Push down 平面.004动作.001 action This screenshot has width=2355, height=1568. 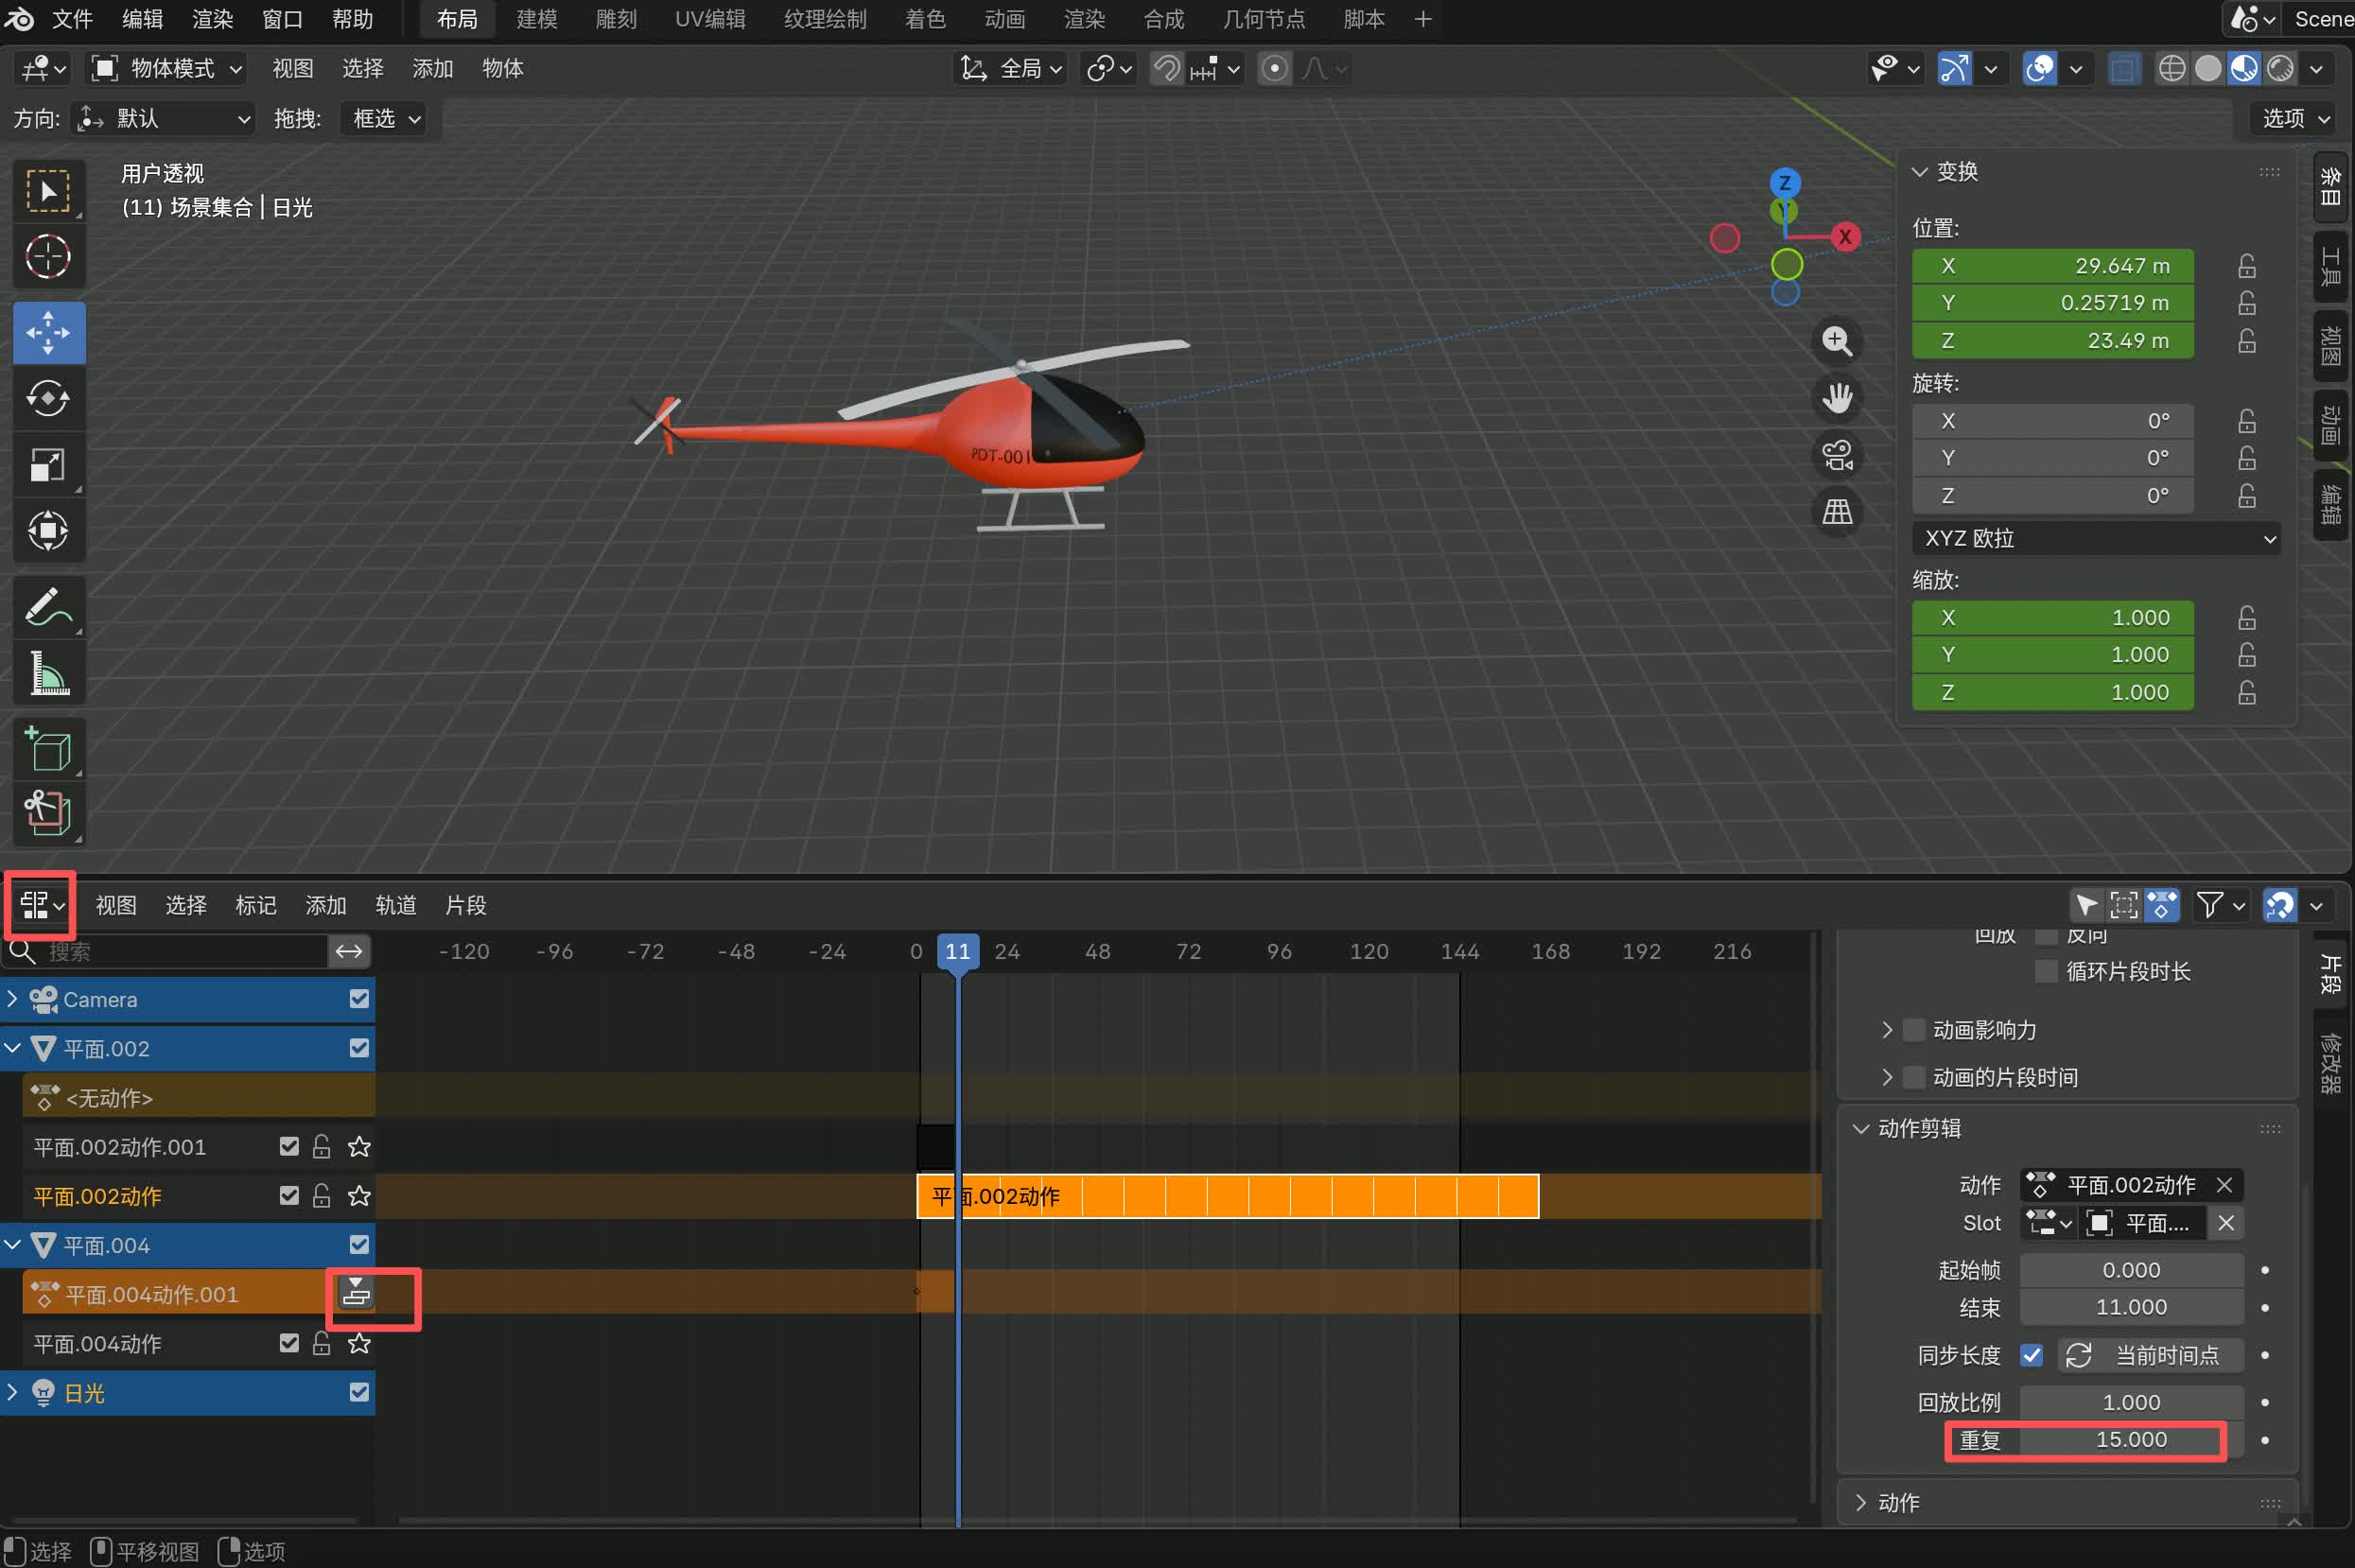point(356,1293)
